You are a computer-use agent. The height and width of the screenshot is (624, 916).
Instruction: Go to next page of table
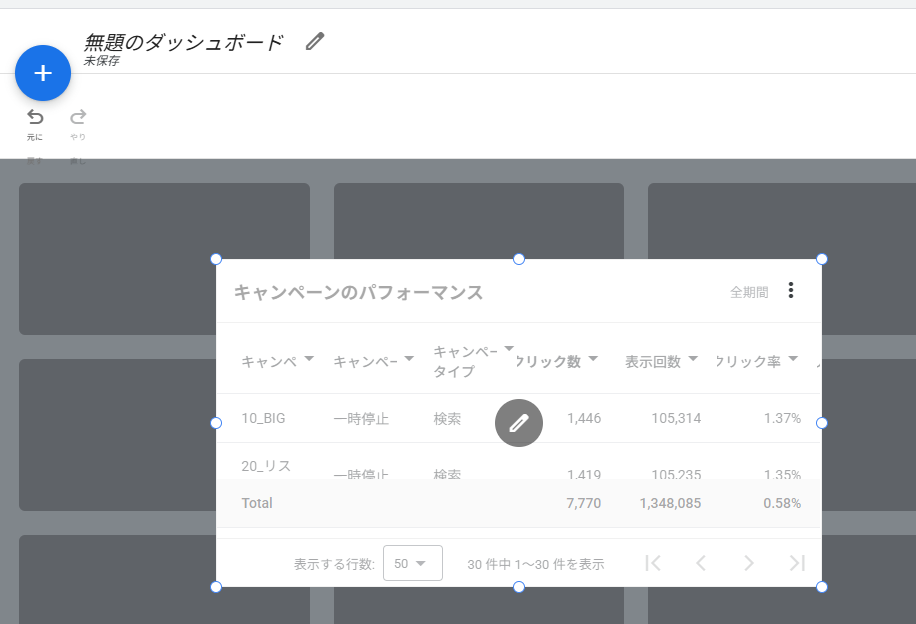[x=749, y=563]
